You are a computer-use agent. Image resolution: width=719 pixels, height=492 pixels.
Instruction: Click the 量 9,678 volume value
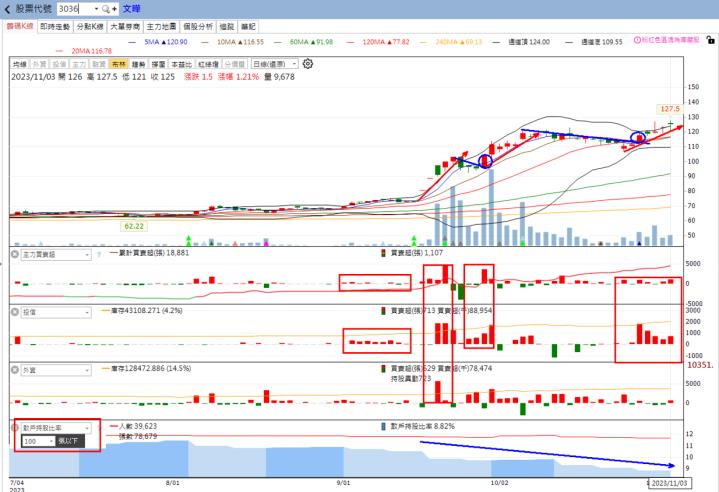coord(279,77)
